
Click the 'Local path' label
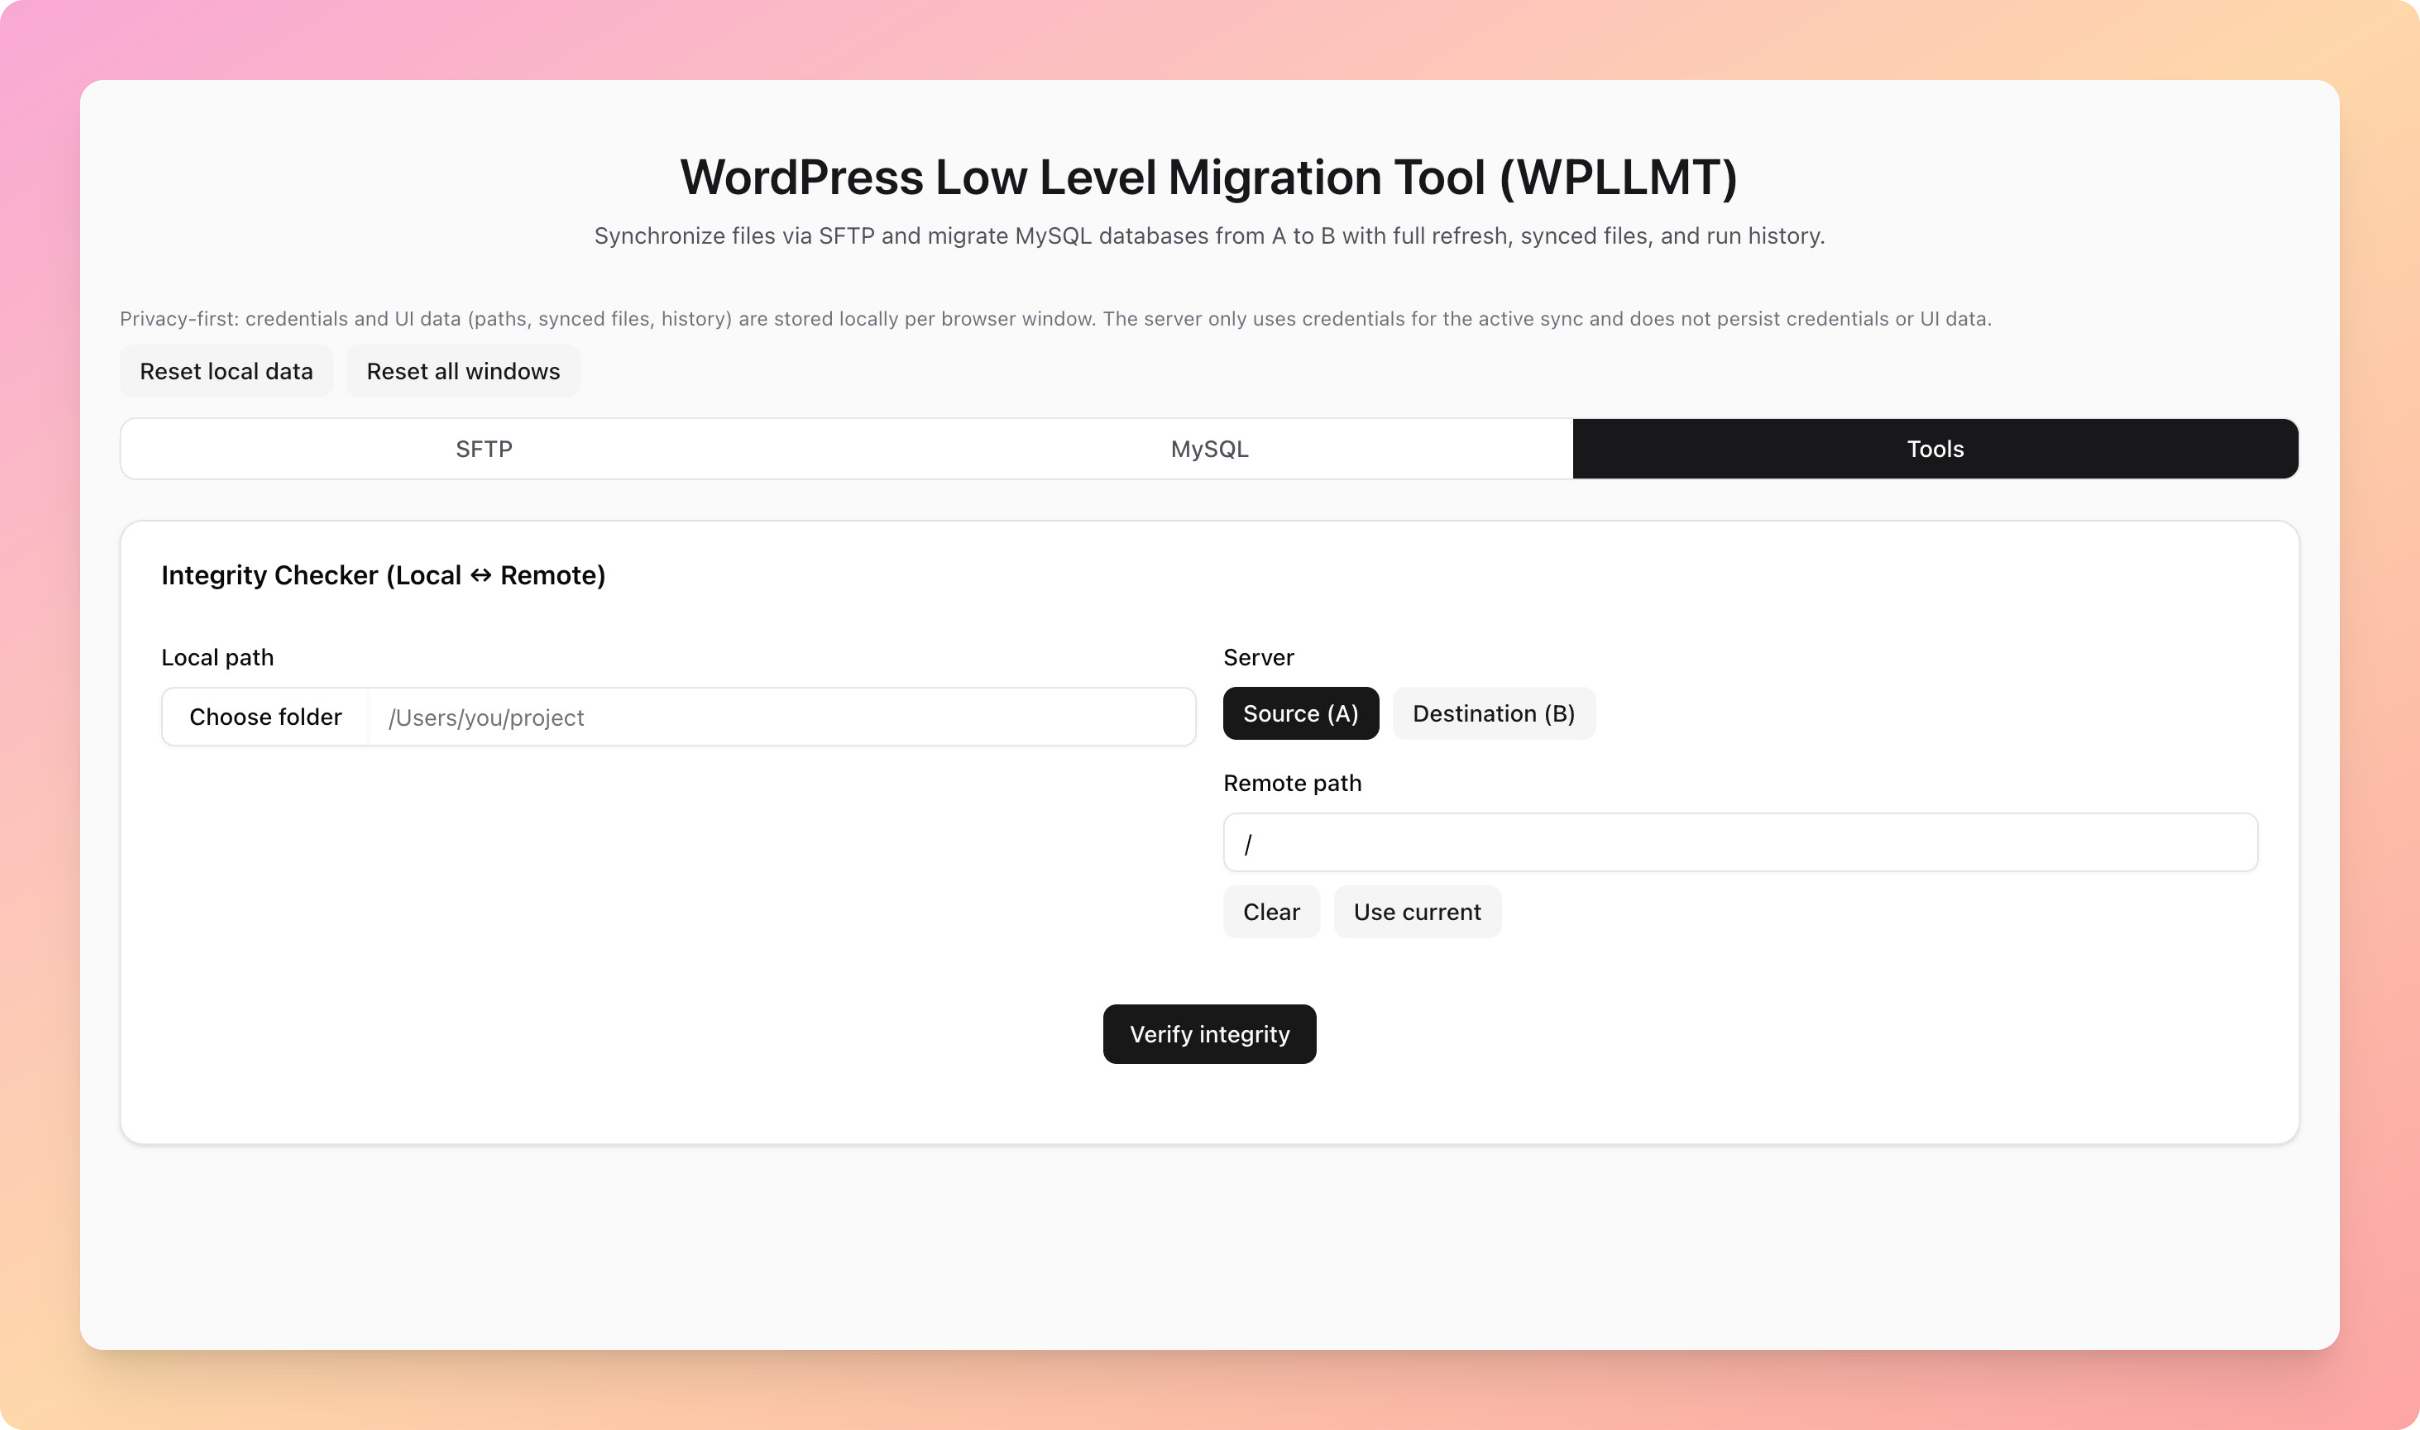tap(217, 657)
